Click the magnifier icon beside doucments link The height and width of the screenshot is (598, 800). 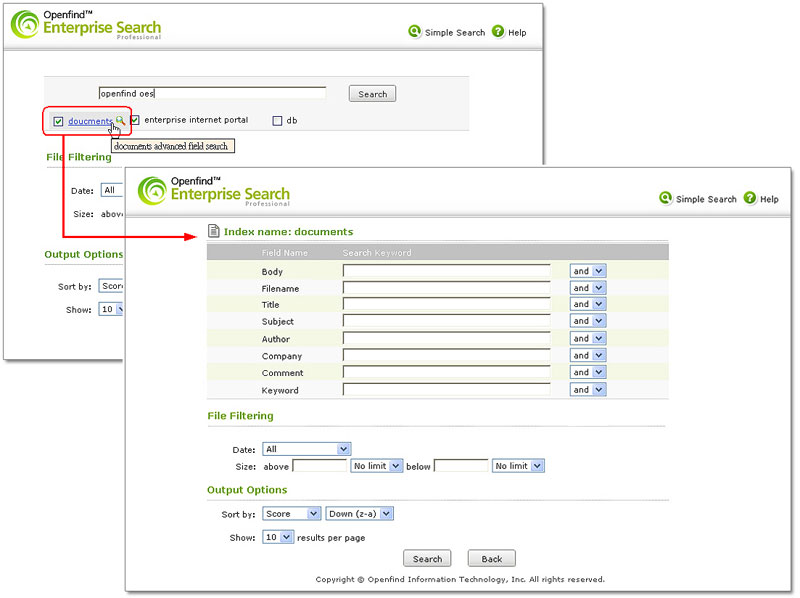[120, 121]
